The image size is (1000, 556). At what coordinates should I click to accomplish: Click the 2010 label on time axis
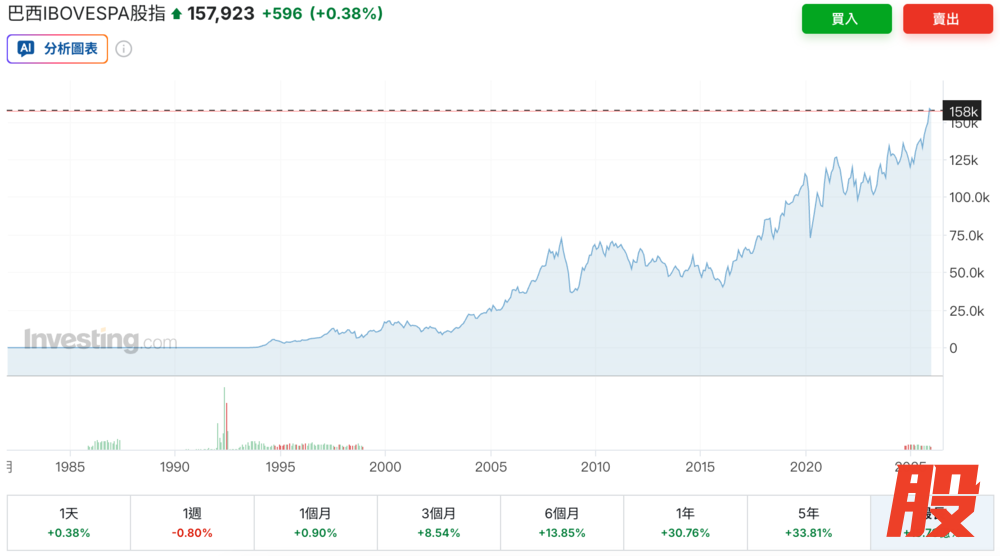595,467
